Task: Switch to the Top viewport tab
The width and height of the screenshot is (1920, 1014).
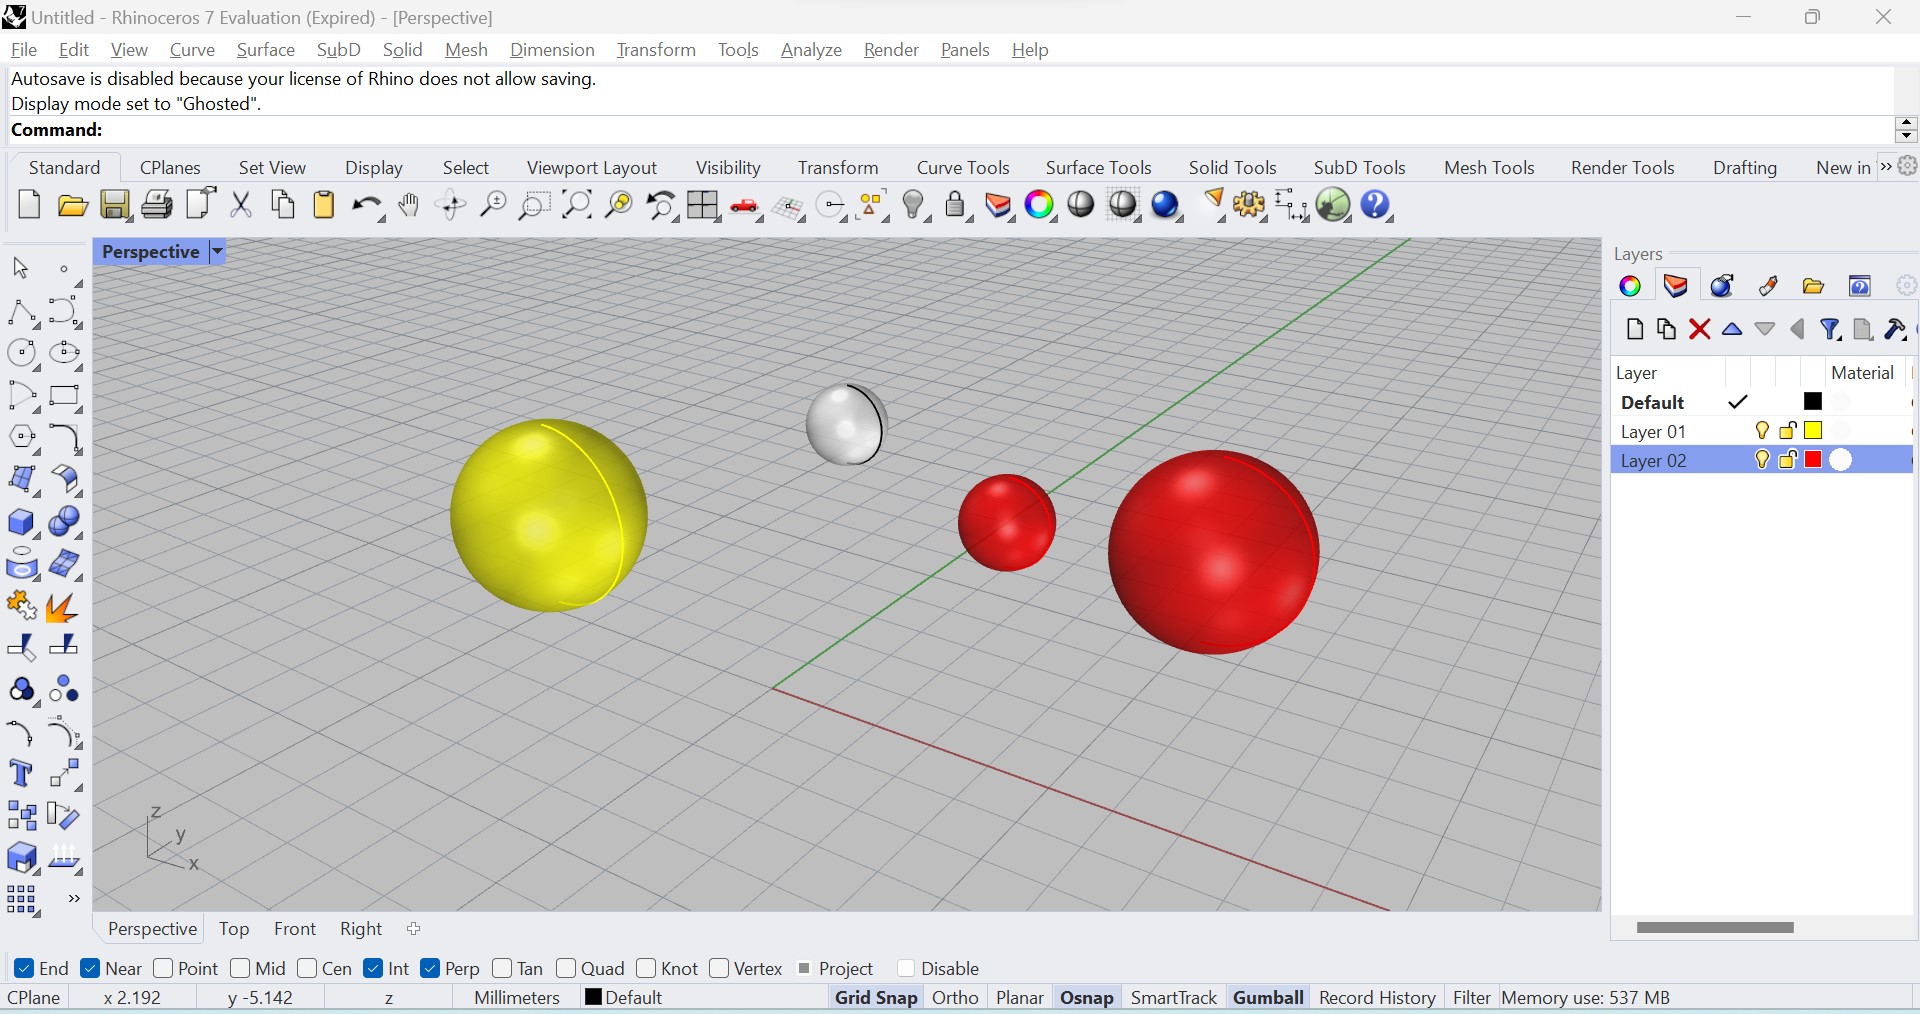Action: [234, 929]
